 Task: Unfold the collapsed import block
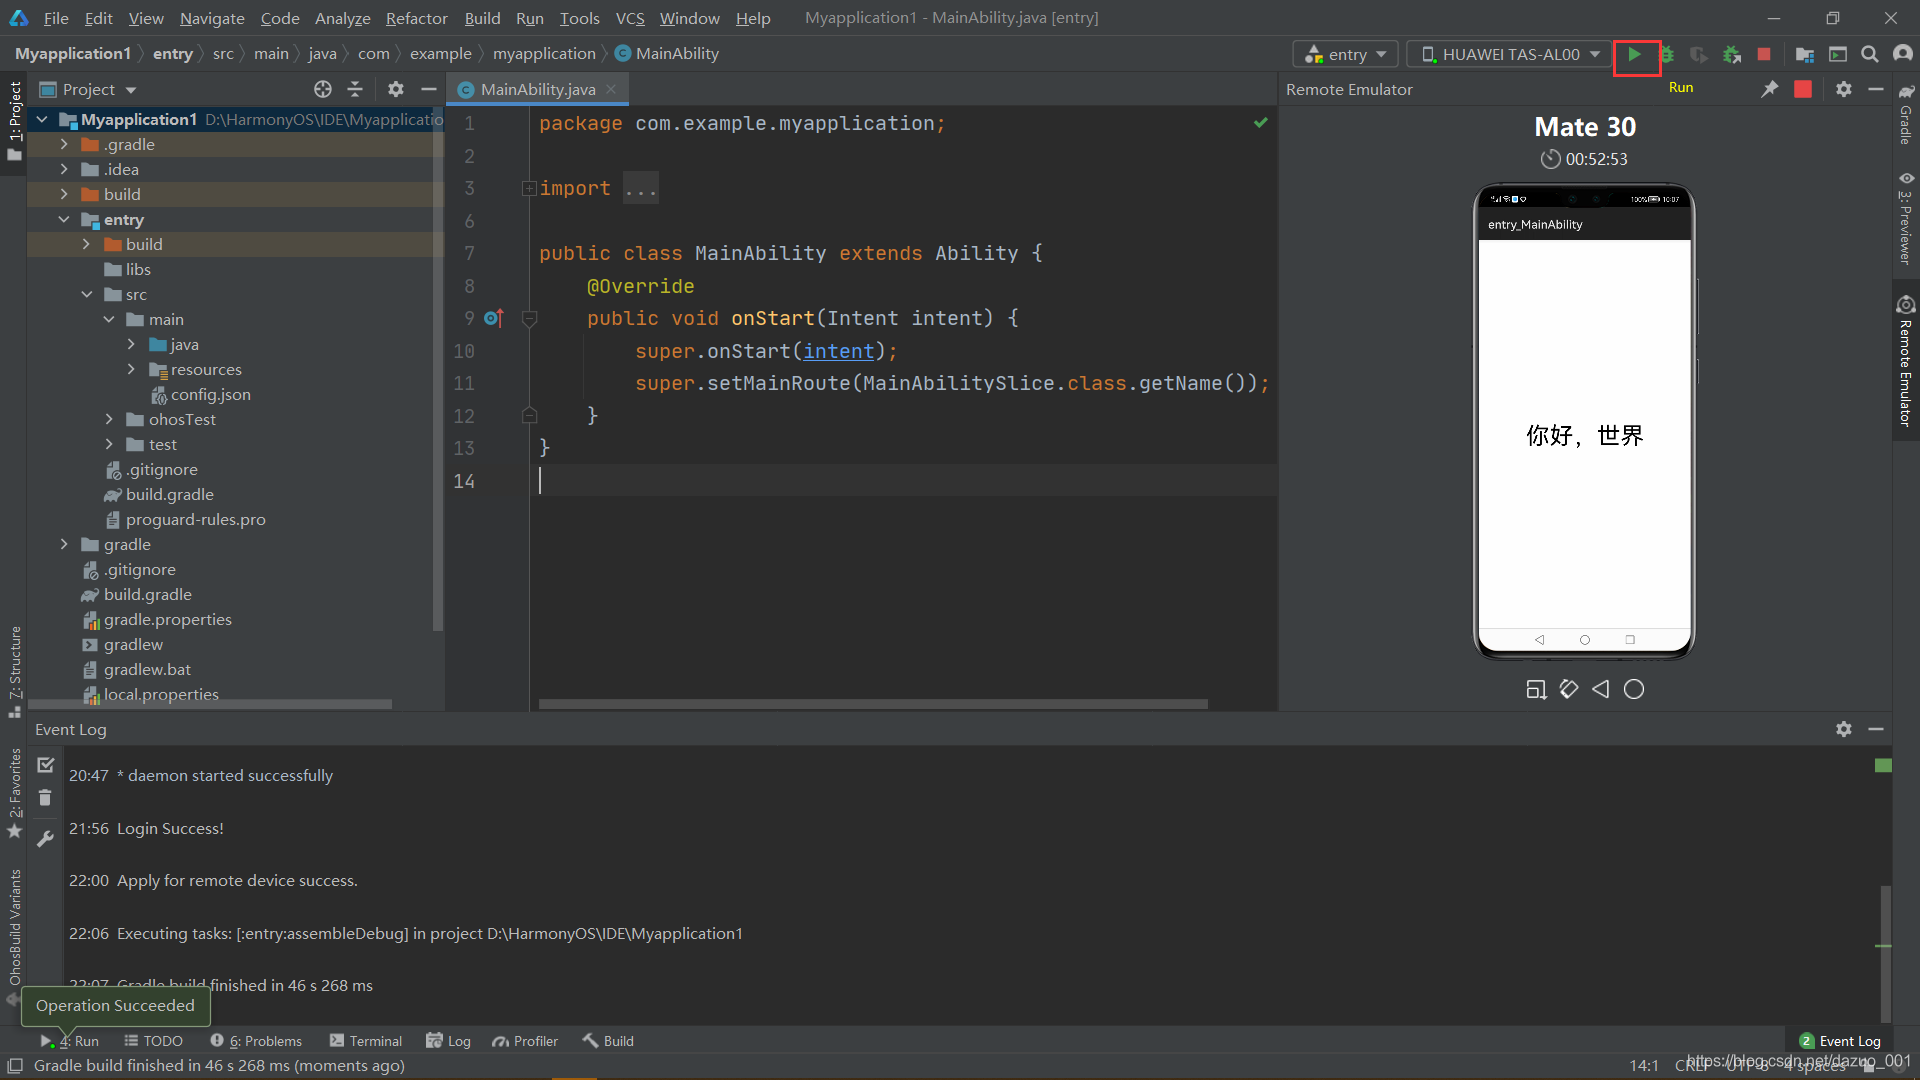tap(529, 188)
